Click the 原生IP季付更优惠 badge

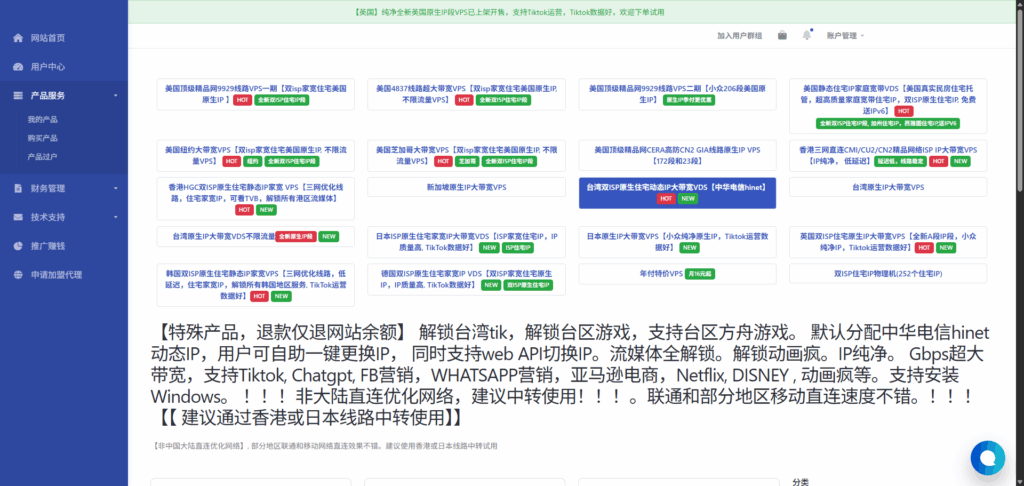pos(690,100)
